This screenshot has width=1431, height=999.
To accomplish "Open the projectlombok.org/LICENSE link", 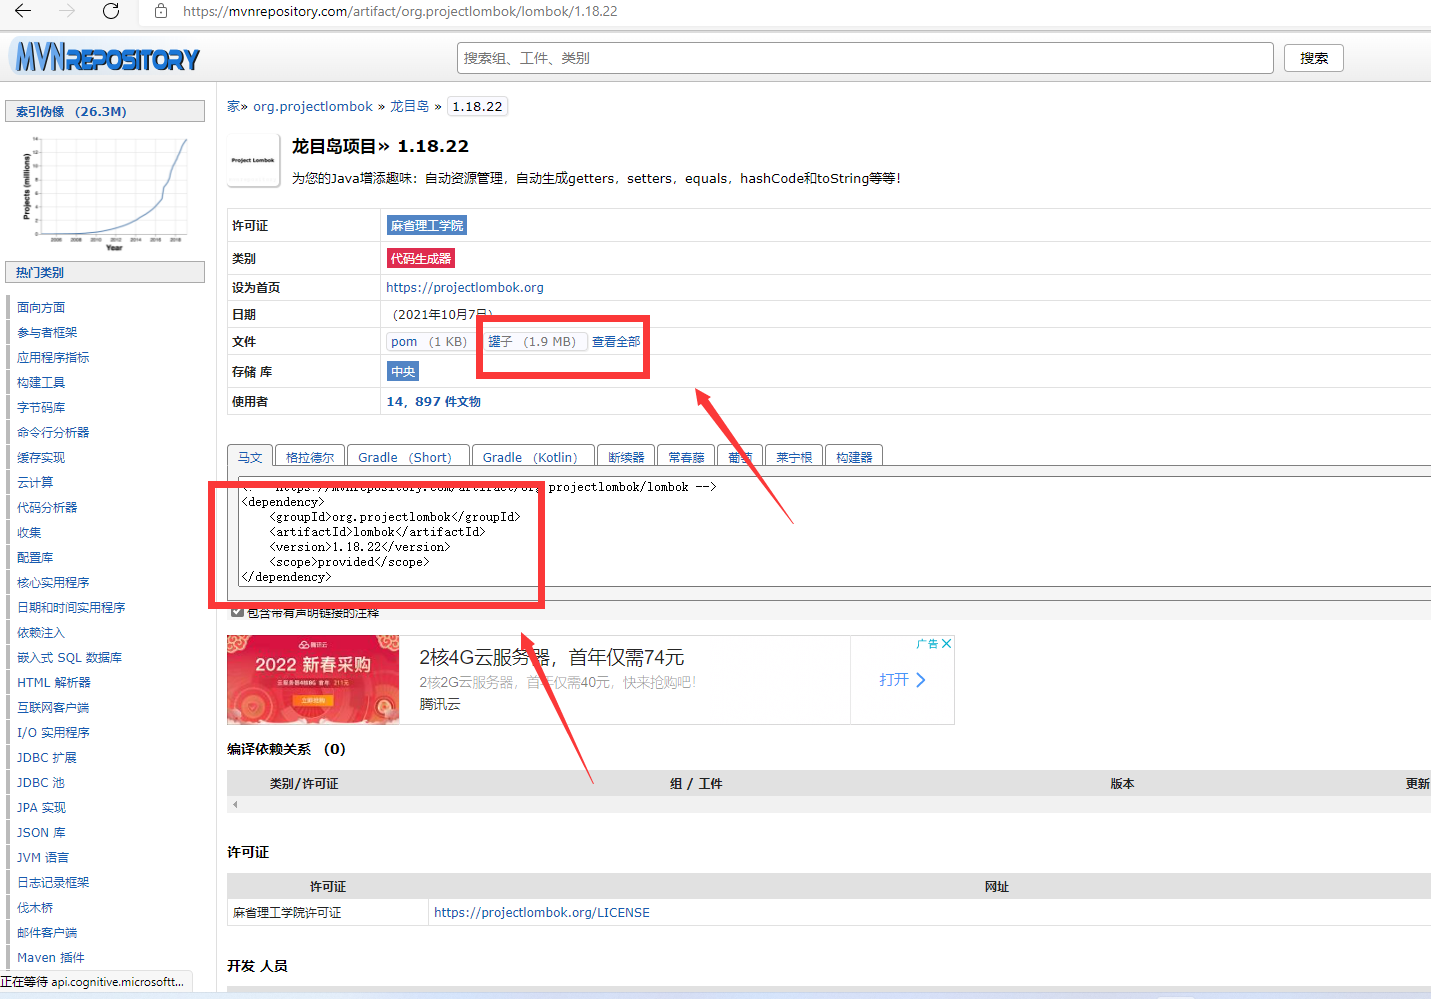I will (x=542, y=912).
